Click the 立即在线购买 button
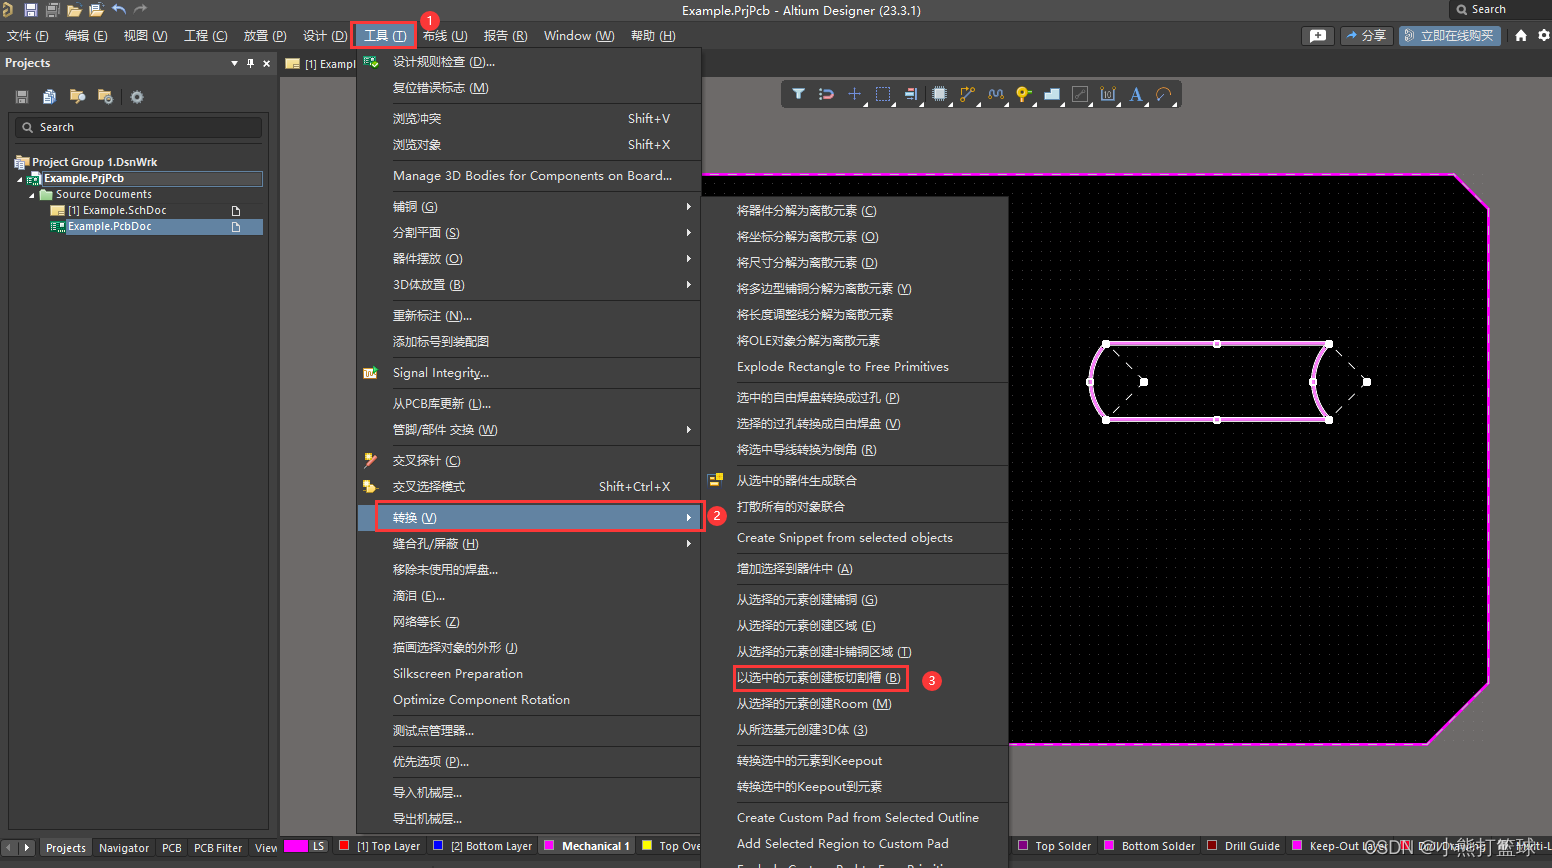This screenshot has height=868, width=1552. pyautogui.click(x=1449, y=34)
